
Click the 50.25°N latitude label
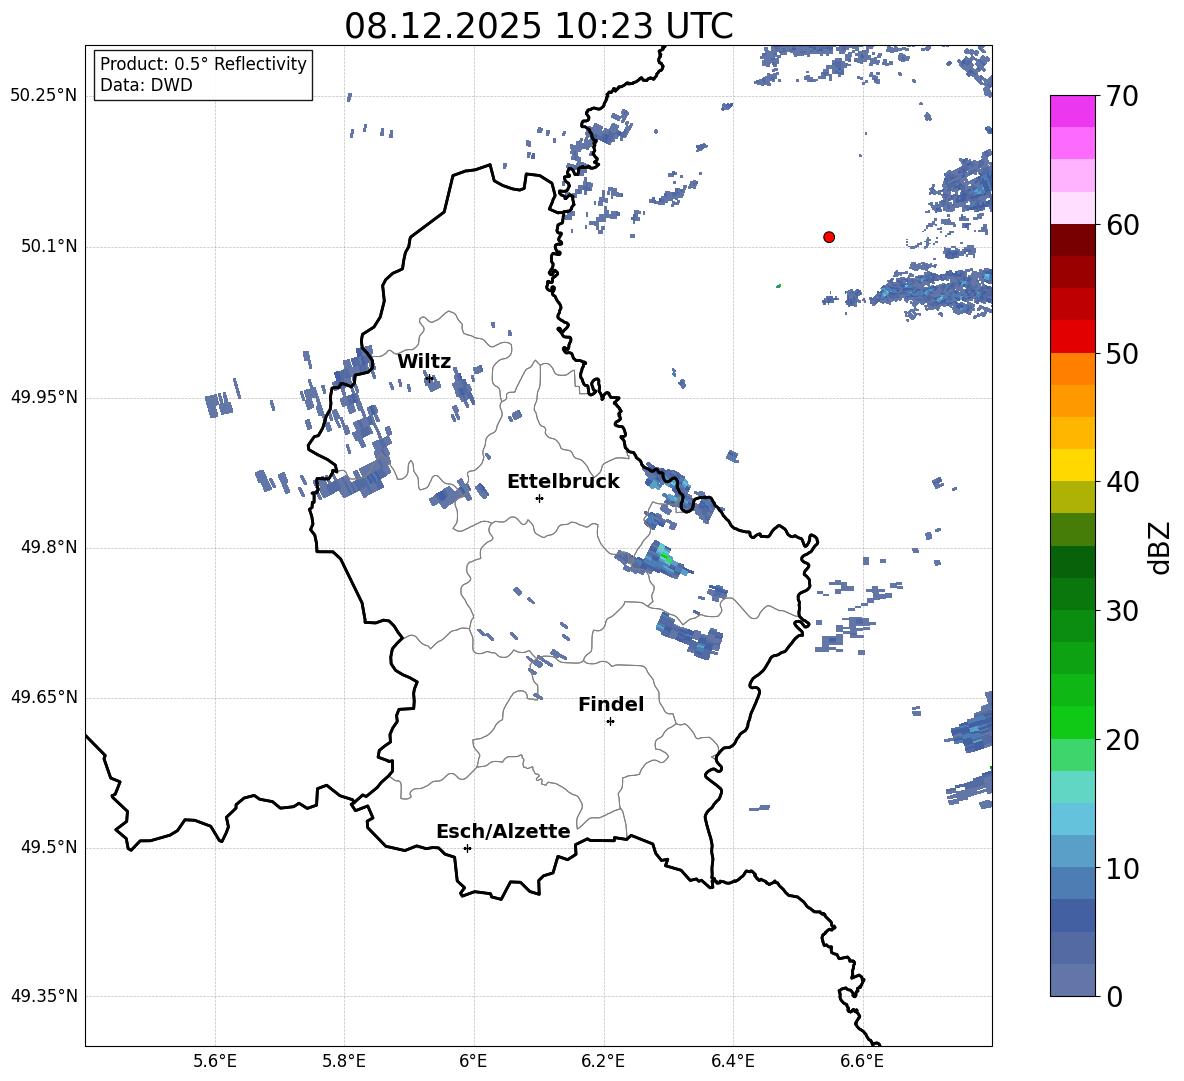(44, 96)
